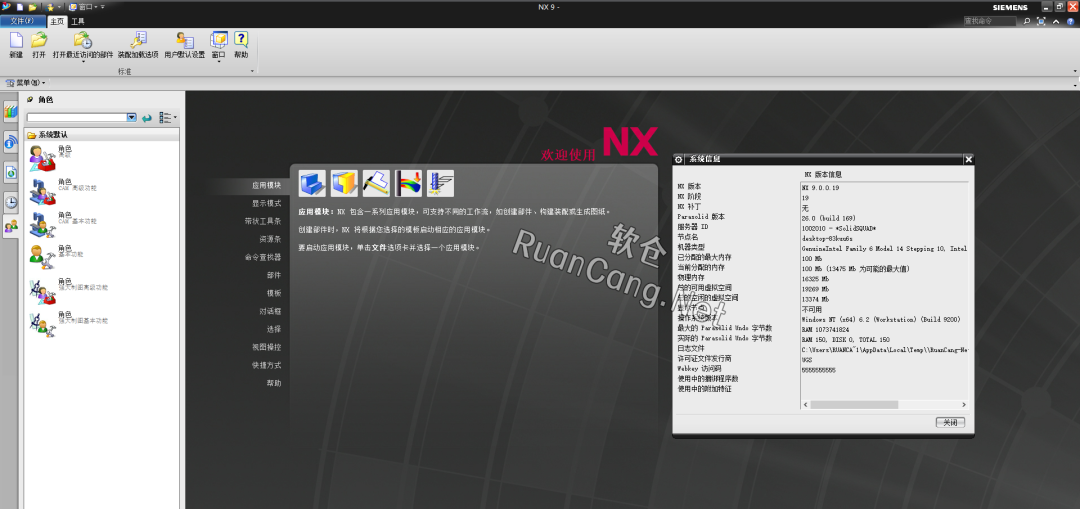Open the roles panel combo box dropdown
Screen dimensions: 1080x509
coord(131,117)
